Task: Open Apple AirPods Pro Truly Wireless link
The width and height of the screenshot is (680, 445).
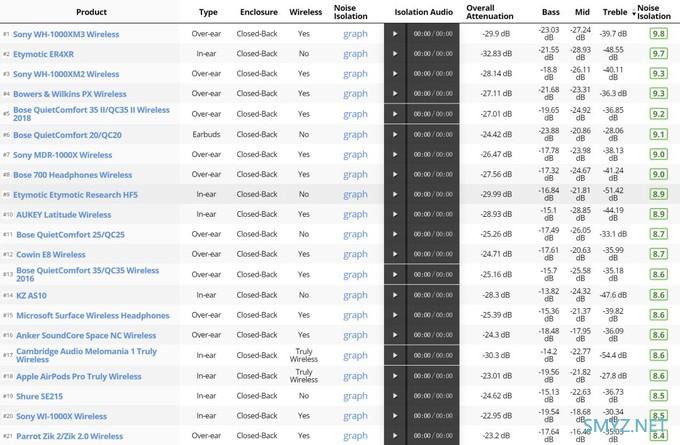Action: tap(78, 376)
